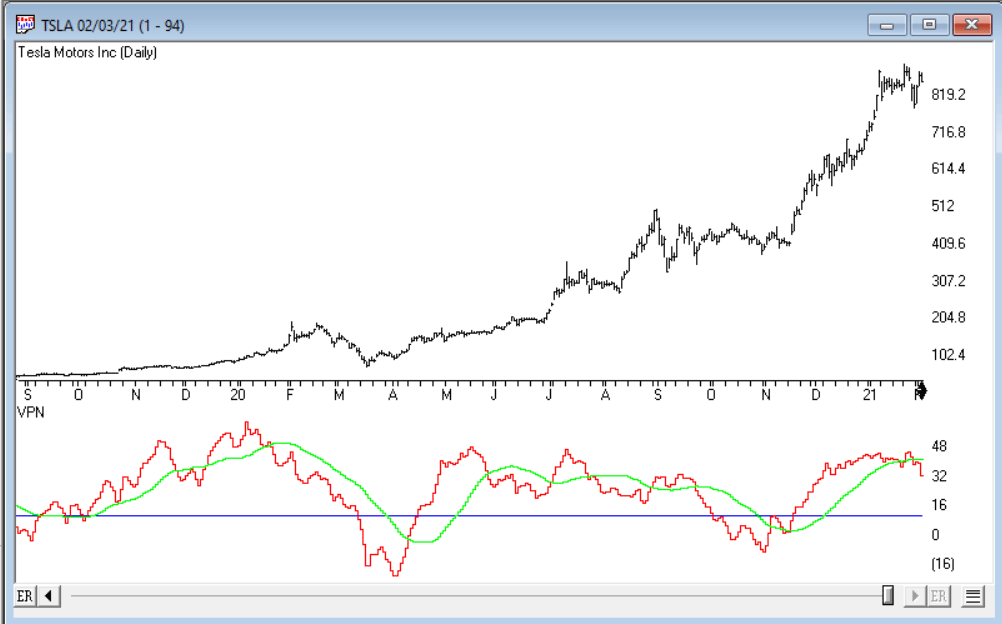Close the TSLA chart window
The image size is (1002, 624).
[x=972, y=25]
